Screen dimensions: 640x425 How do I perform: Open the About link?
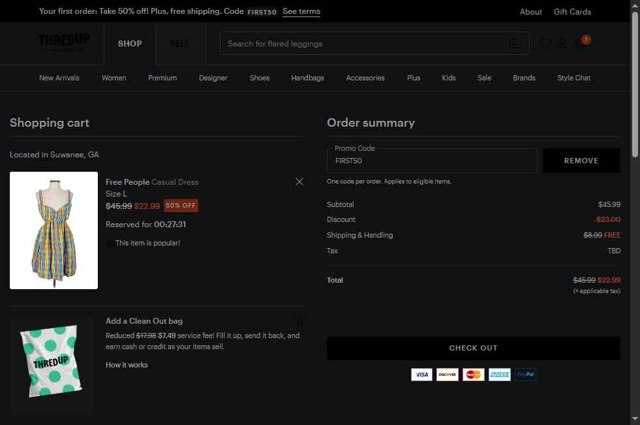tap(531, 12)
